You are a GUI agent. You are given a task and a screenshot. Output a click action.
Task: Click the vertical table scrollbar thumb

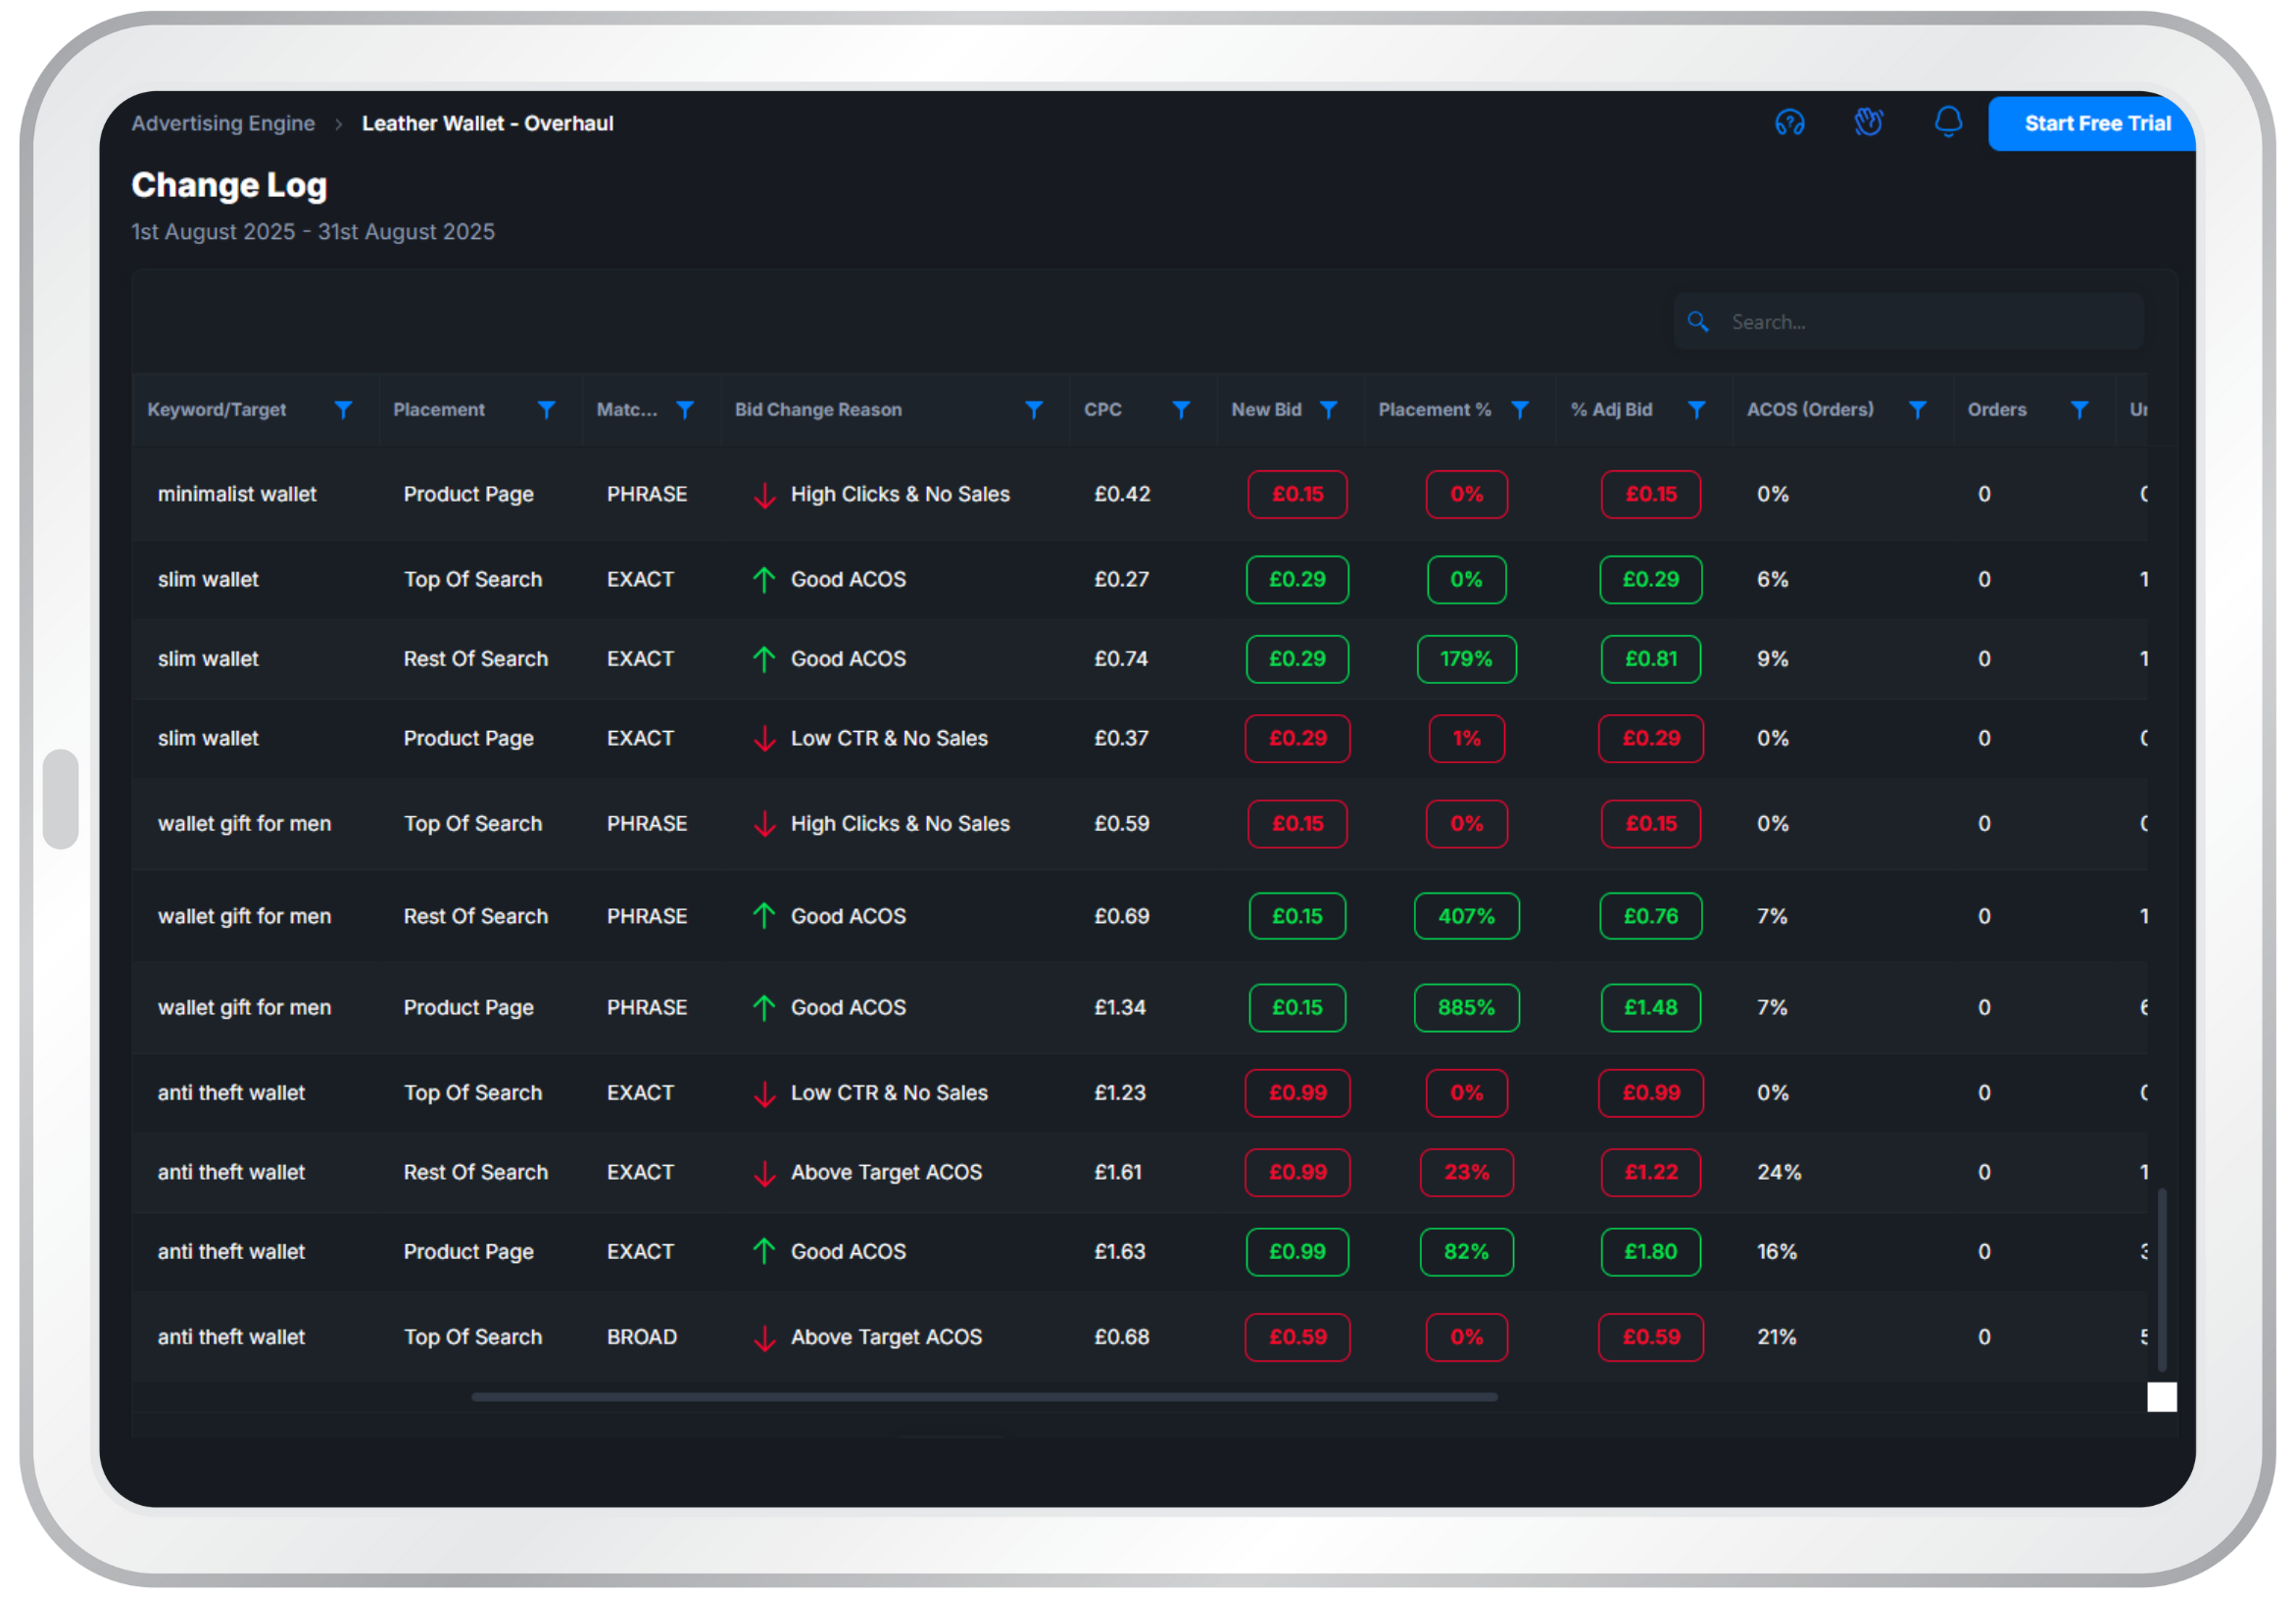(x=2161, y=1279)
